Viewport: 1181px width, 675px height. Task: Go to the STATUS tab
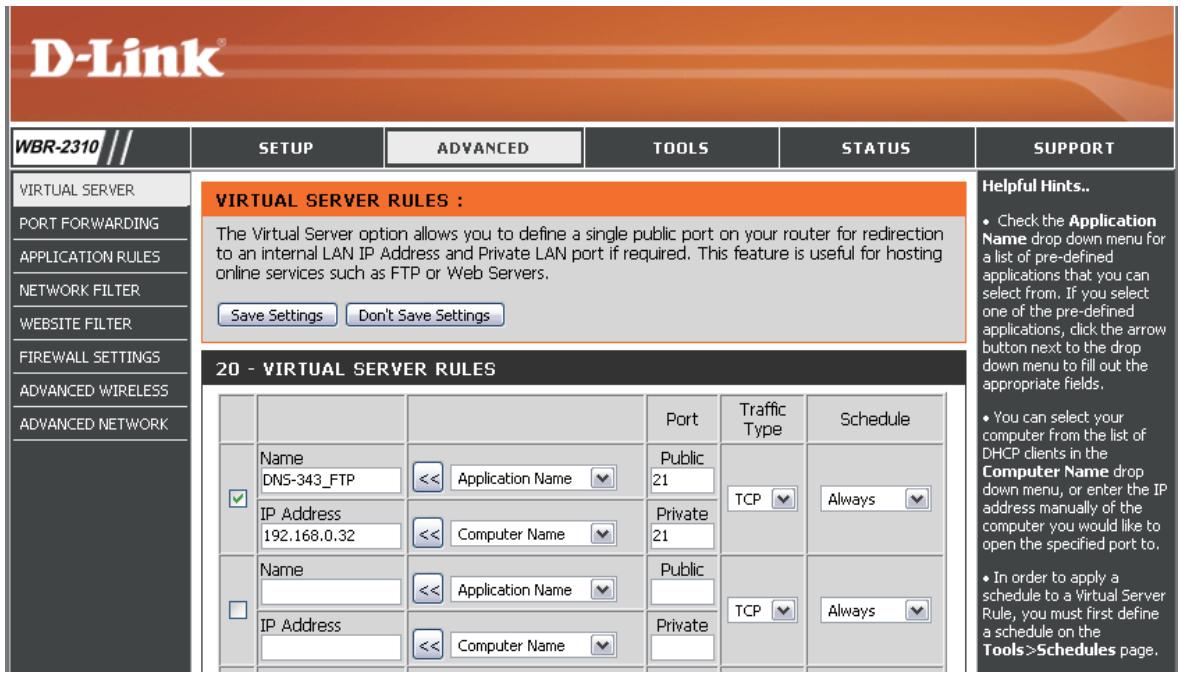876,148
